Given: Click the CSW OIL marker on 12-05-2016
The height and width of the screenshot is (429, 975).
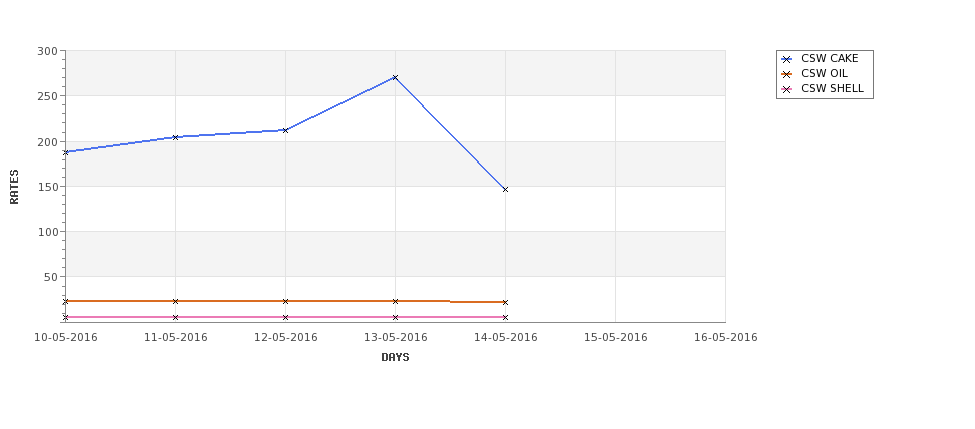Looking at the screenshot, I should pyautogui.click(x=285, y=302).
